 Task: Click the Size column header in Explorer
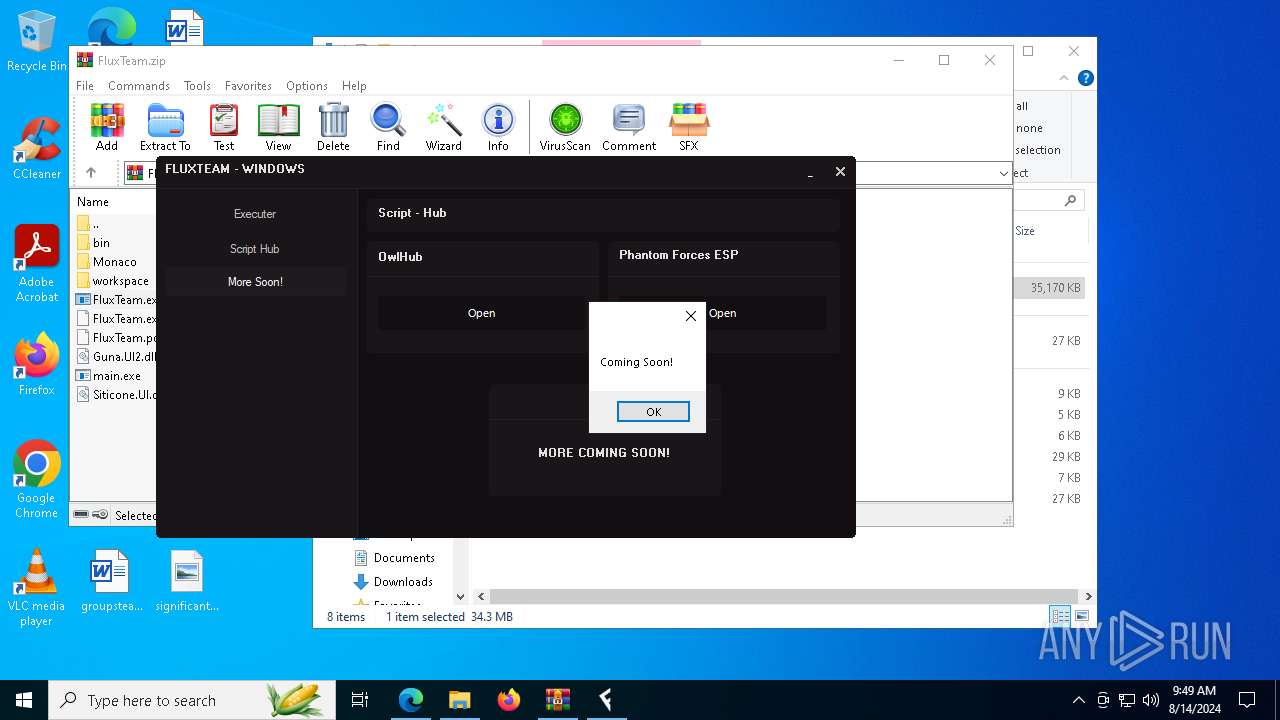[1025, 231]
